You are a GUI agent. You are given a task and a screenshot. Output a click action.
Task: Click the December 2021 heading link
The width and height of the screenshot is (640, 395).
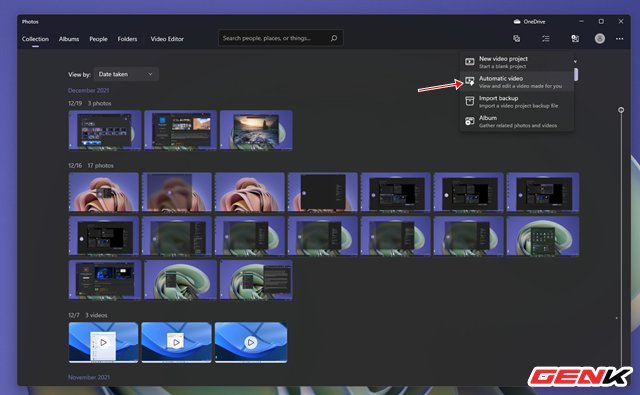pyautogui.click(x=88, y=91)
